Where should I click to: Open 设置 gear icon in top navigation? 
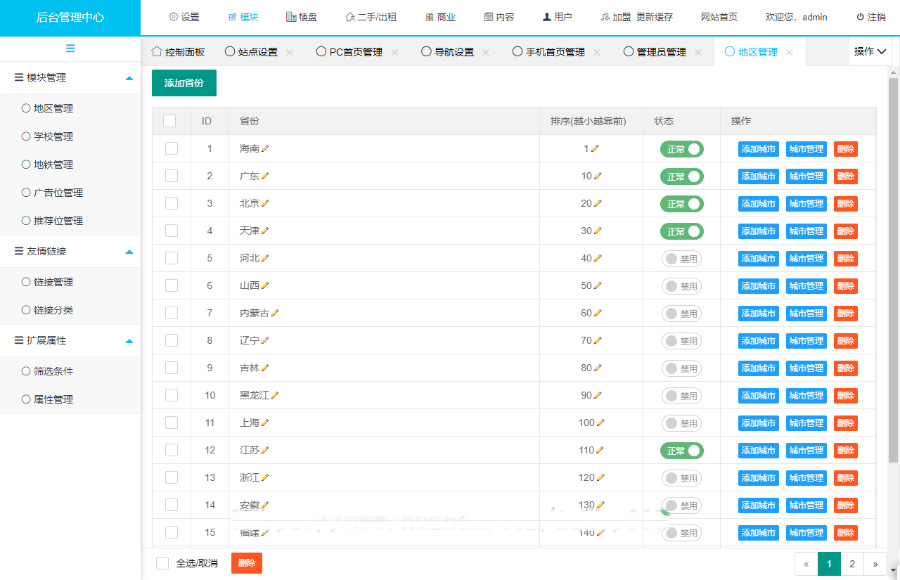point(173,17)
